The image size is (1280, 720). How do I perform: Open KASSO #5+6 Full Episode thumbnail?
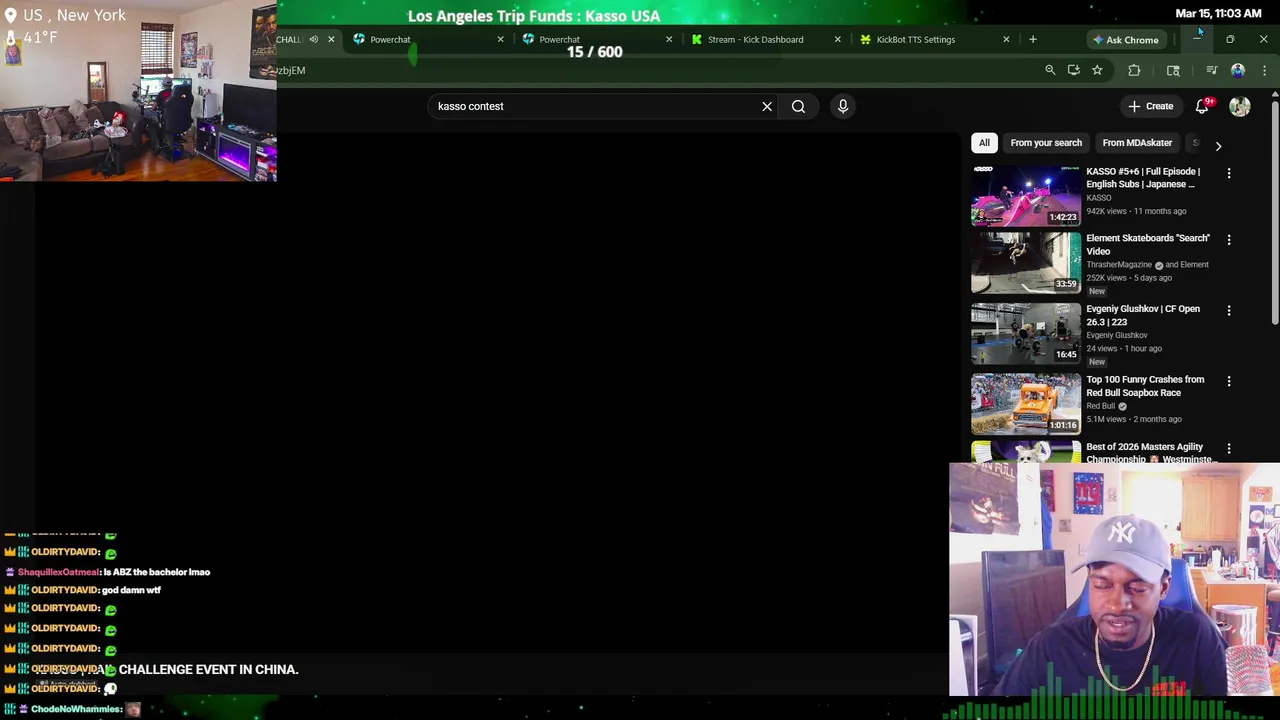click(1026, 196)
